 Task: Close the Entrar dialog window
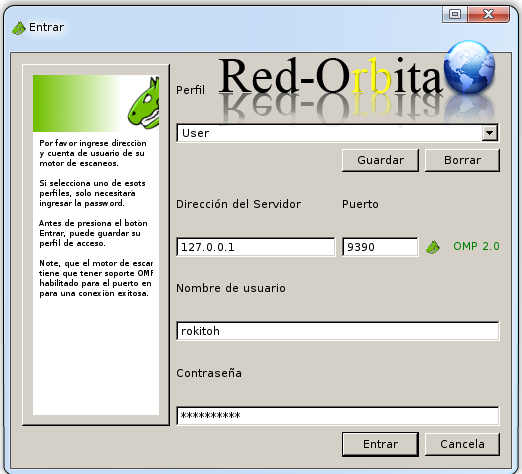(489, 14)
